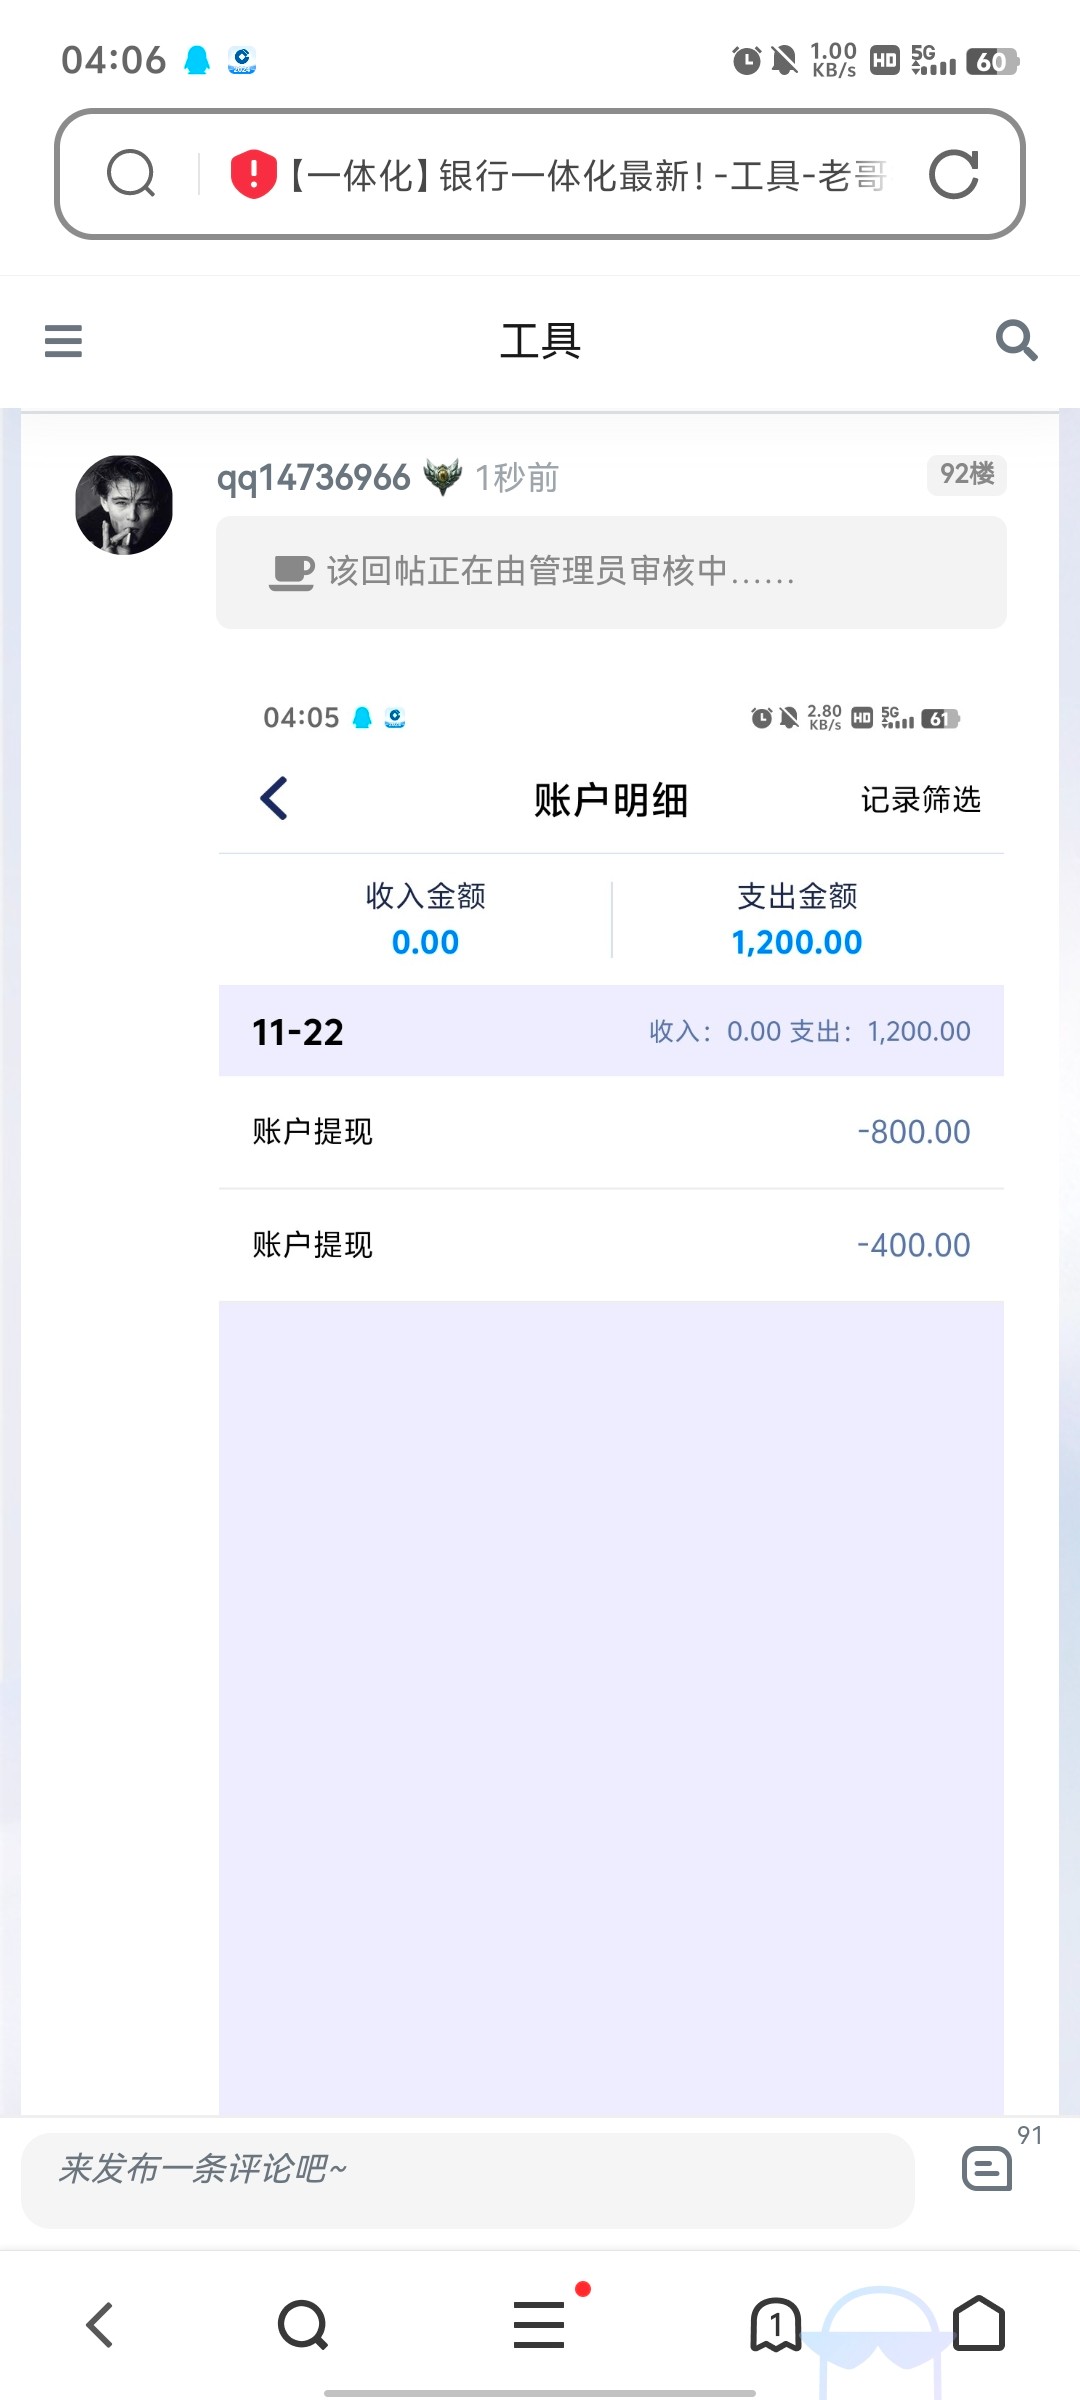
Task: Open qq14736966's profile avatar
Action: pyautogui.click(x=124, y=505)
